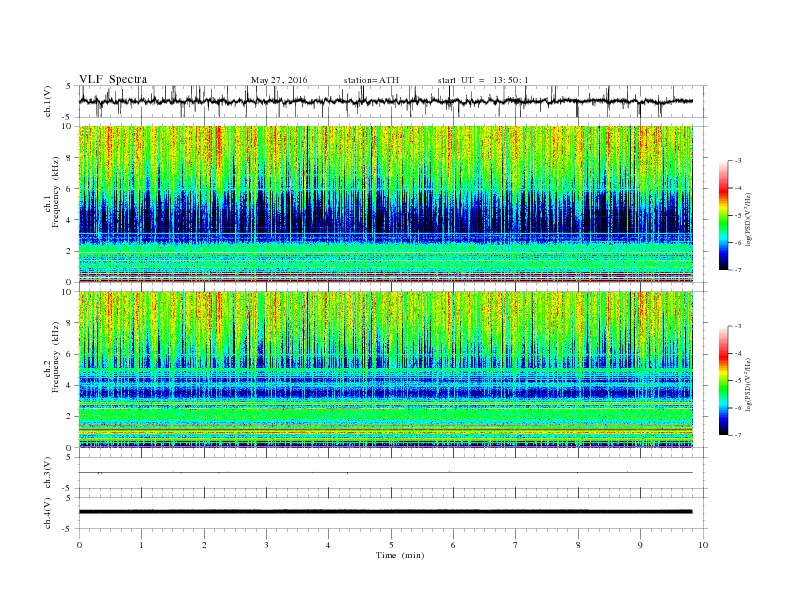Click the "-5" tick on ch.2 color bar
The width and height of the screenshot is (792, 612).
tap(738, 380)
